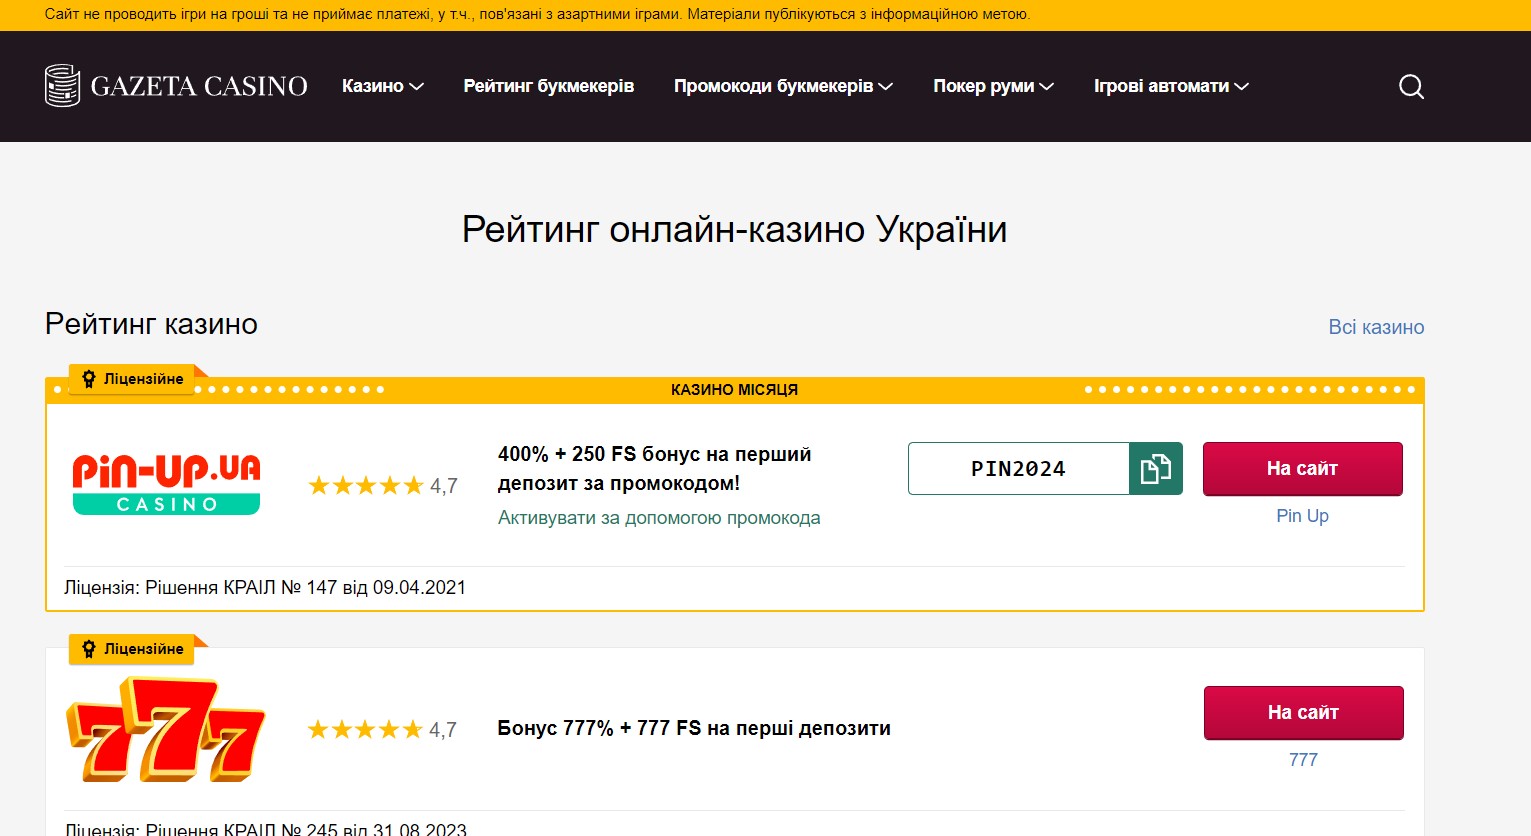
Task: Click the Pin-Up star rating 4,7
Action: click(383, 486)
